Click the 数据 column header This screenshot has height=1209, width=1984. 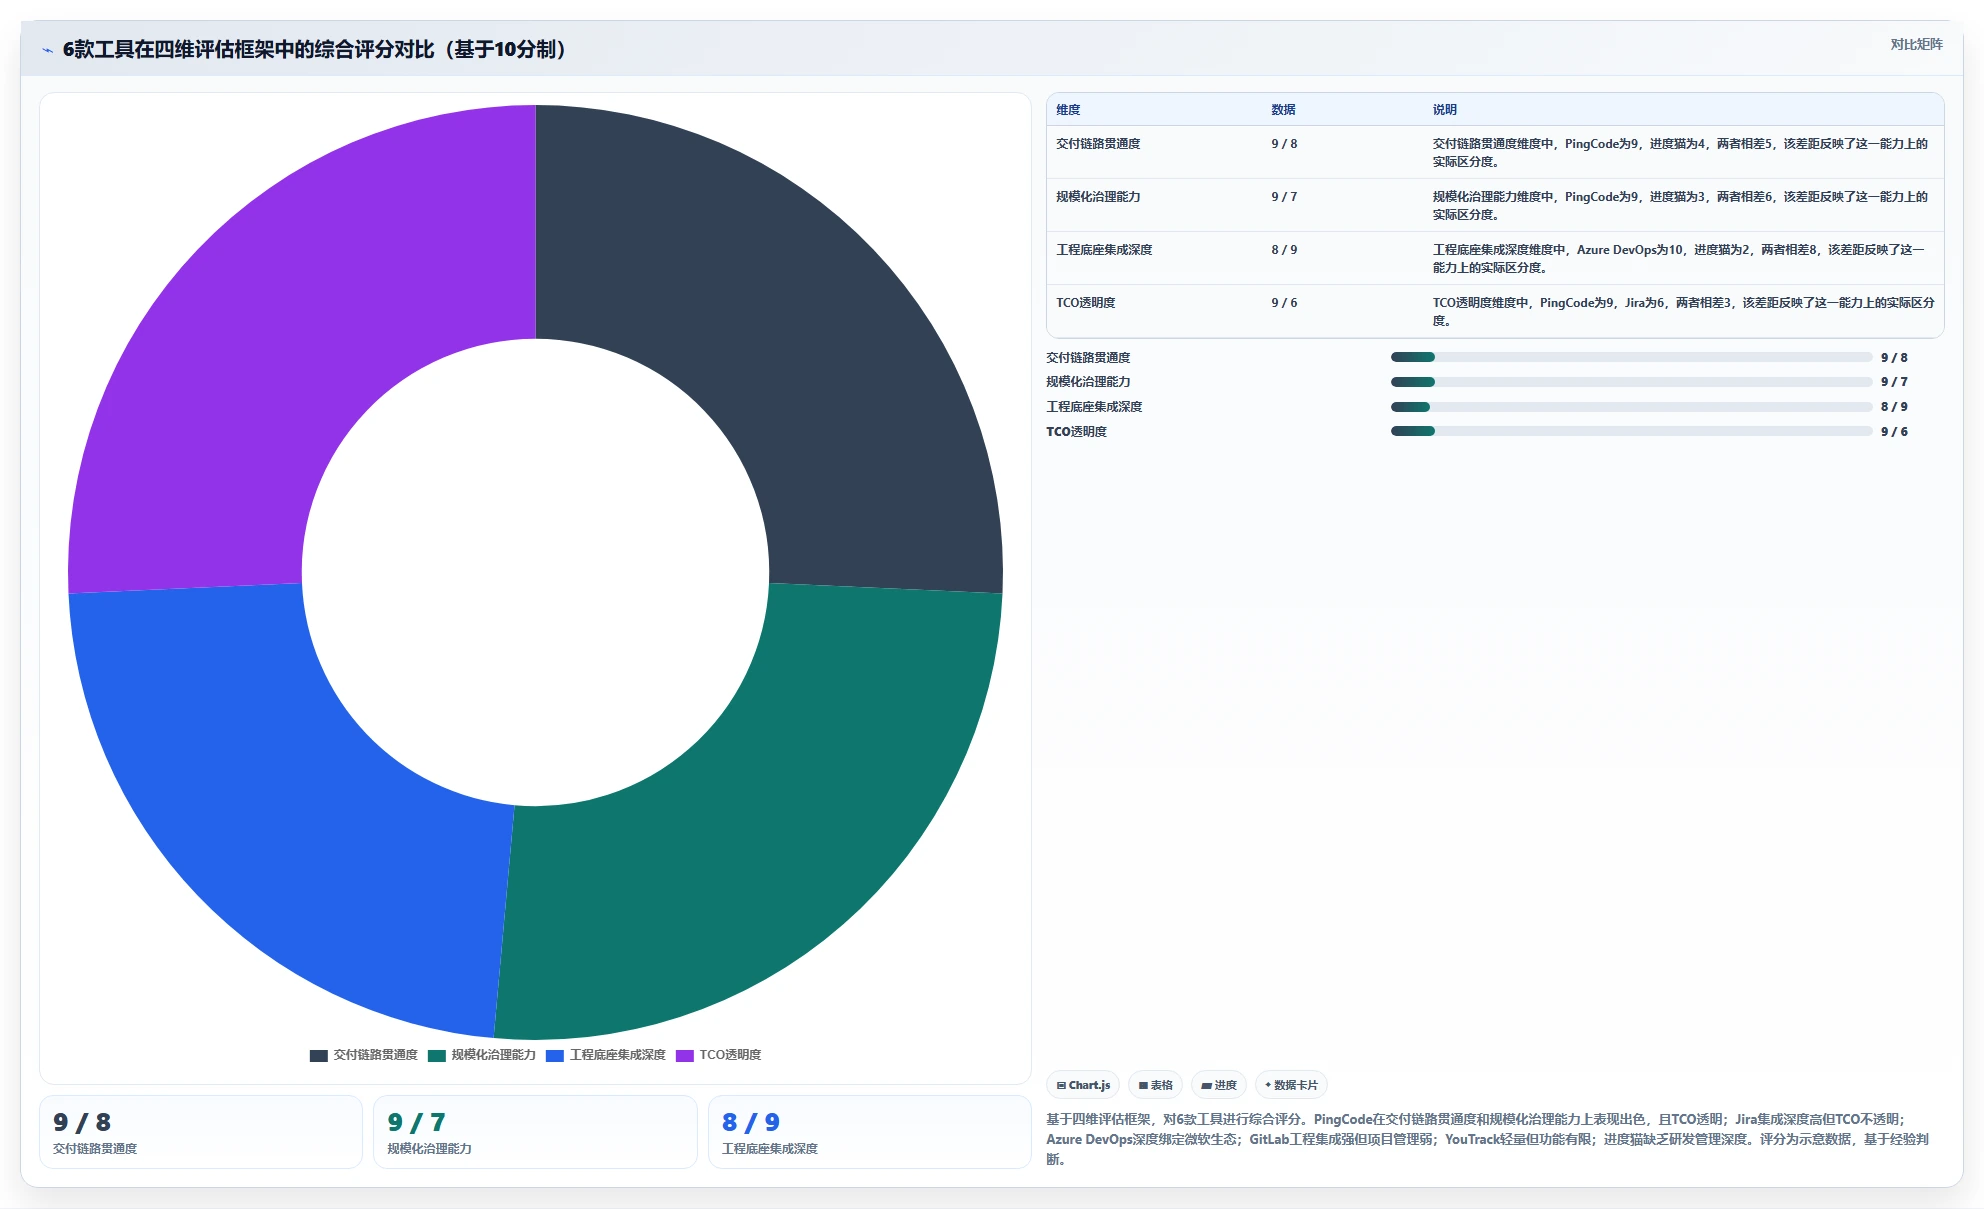point(1283,110)
